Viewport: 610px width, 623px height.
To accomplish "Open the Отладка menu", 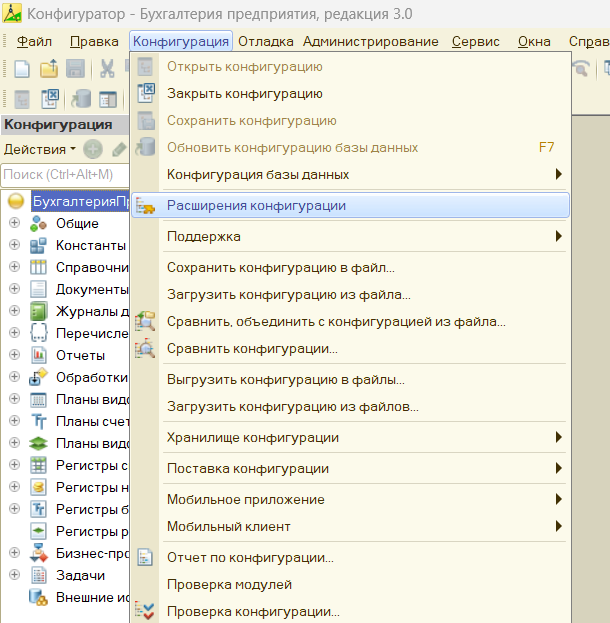I will point(266,42).
